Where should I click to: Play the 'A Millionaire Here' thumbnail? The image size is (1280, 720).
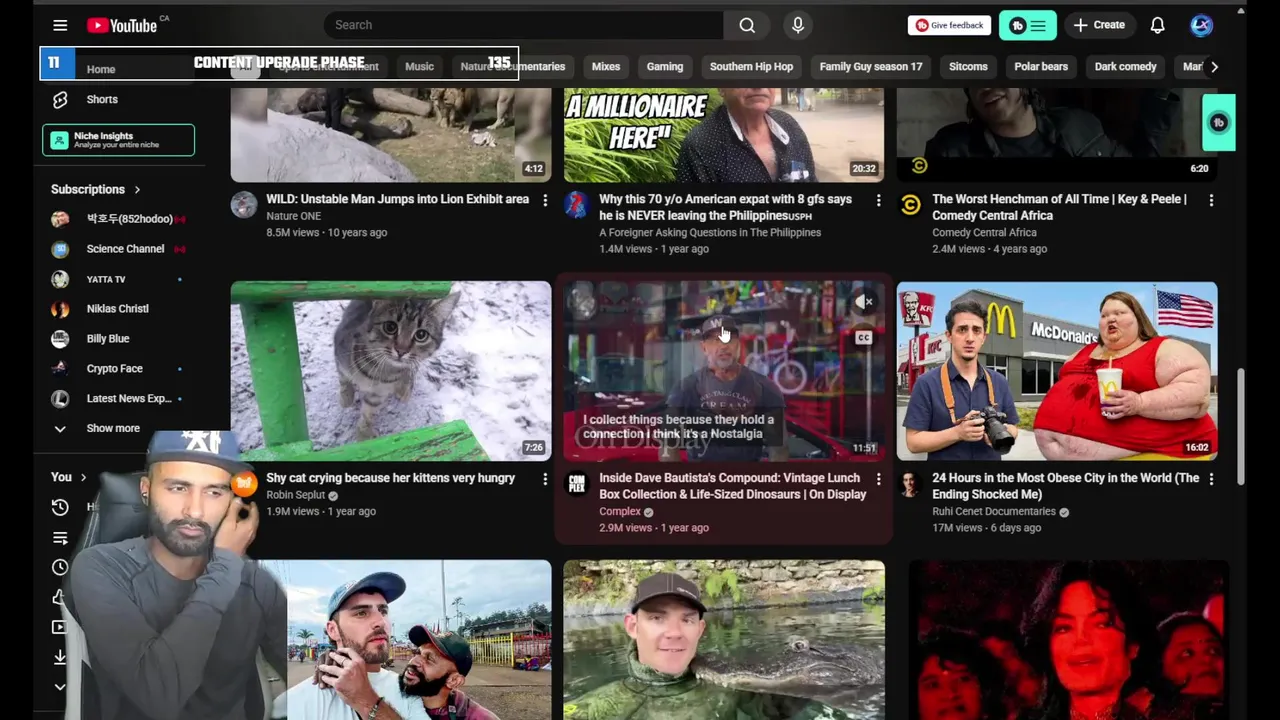click(x=724, y=135)
